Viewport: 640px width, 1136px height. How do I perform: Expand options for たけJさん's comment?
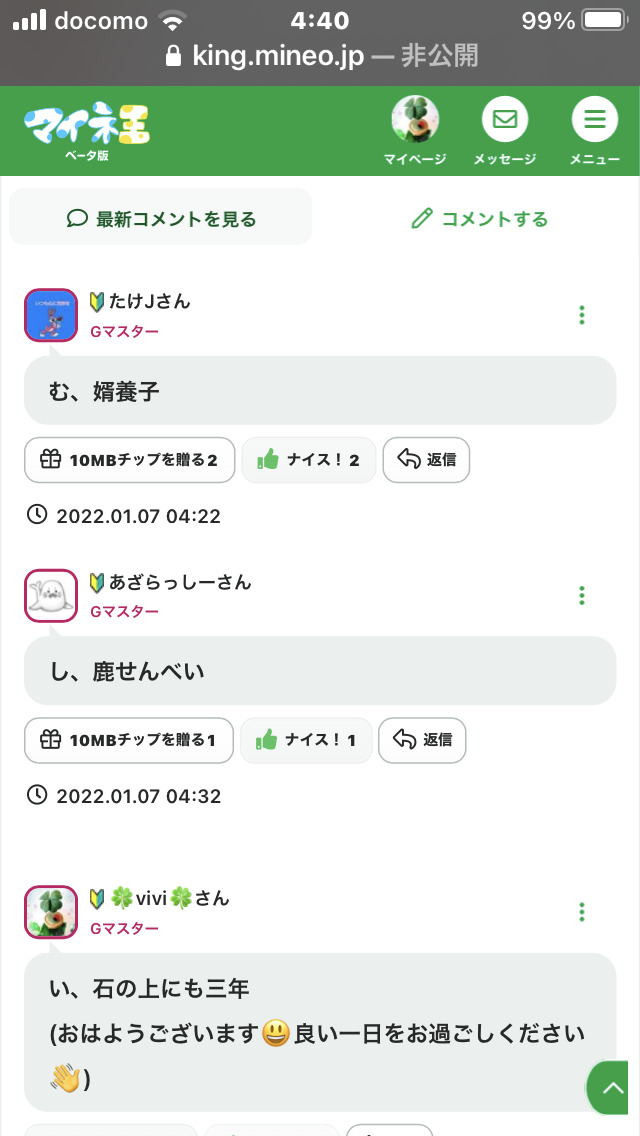582,315
